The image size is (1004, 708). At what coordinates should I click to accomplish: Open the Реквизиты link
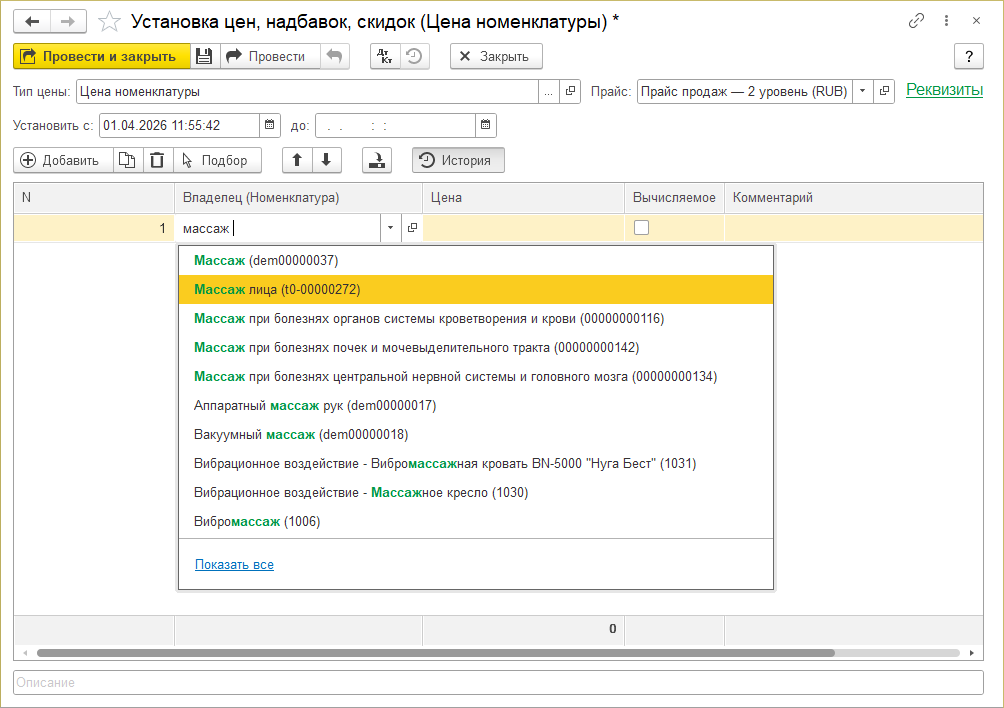pos(944,90)
